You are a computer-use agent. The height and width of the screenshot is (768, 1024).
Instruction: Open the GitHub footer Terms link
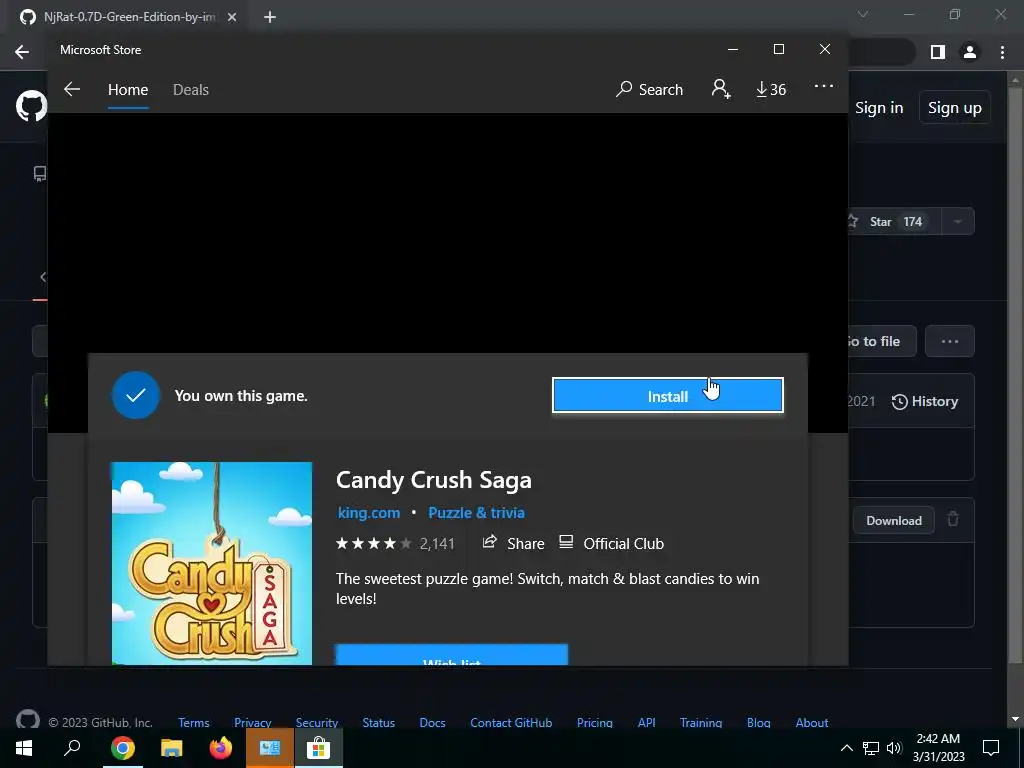click(x=194, y=722)
